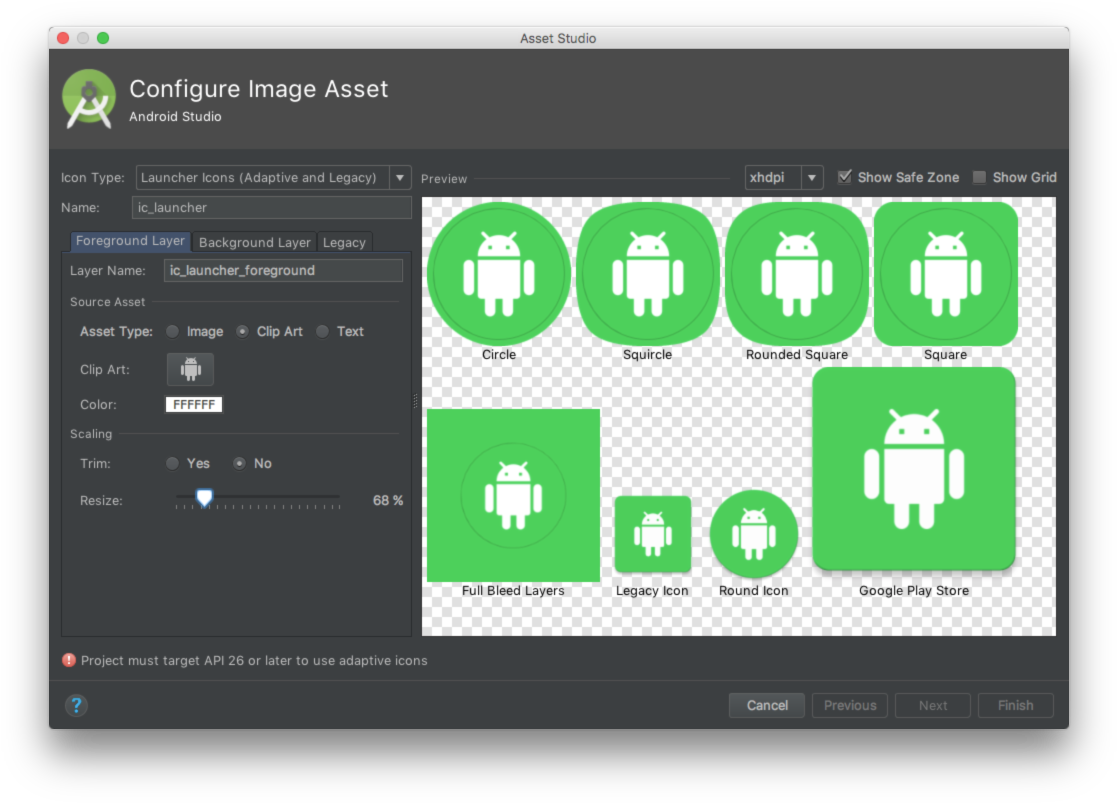
Task: Select the Image asset type radio button
Action: click(x=173, y=331)
